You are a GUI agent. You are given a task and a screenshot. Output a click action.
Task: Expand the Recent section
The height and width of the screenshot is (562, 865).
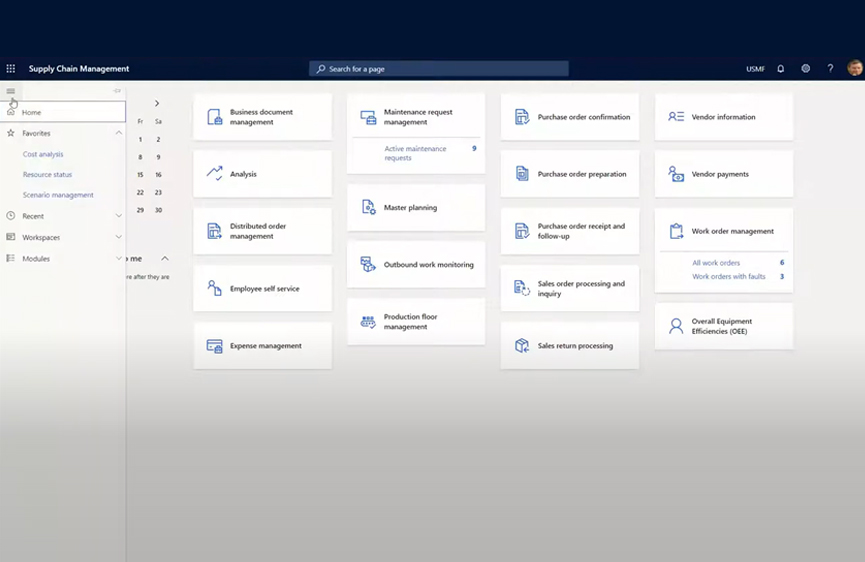click(119, 216)
